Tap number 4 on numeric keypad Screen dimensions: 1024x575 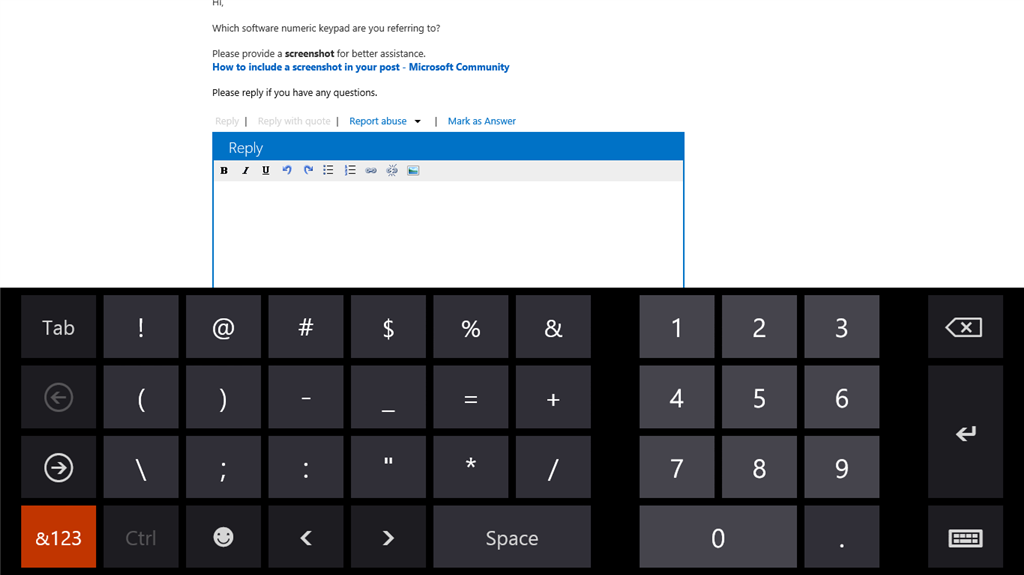[677, 397]
